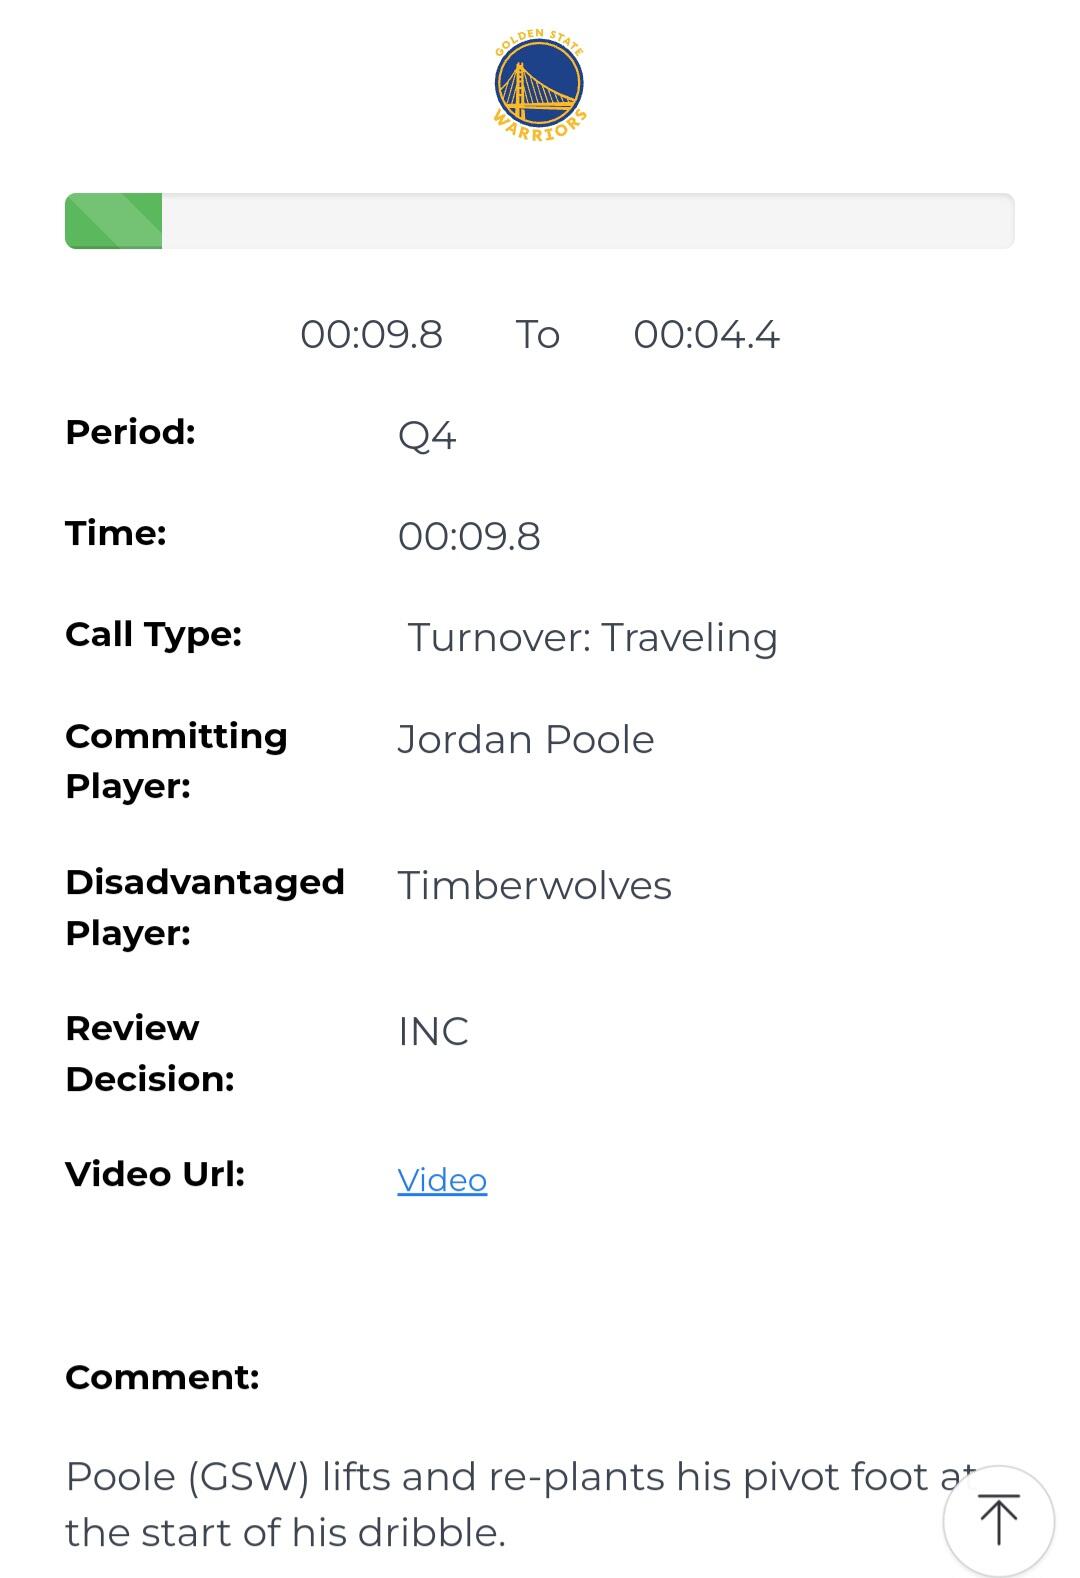1080x1578 pixels.
Task: Click the Period label
Action: click(130, 432)
